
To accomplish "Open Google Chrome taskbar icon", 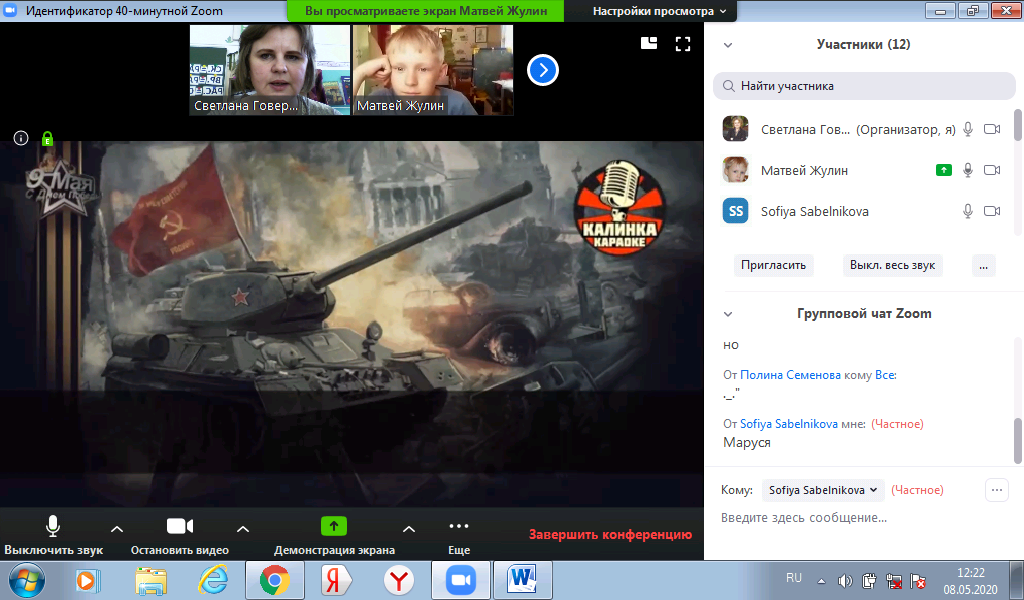I will point(275,580).
